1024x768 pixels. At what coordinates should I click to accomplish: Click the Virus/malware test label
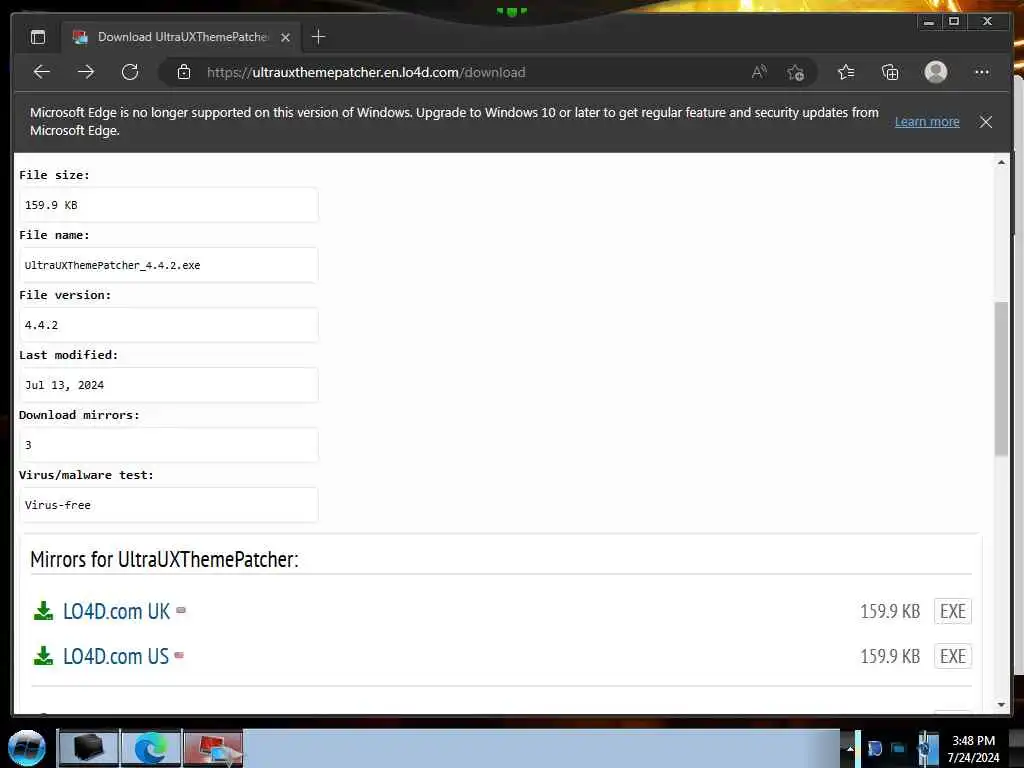click(86, 475)
